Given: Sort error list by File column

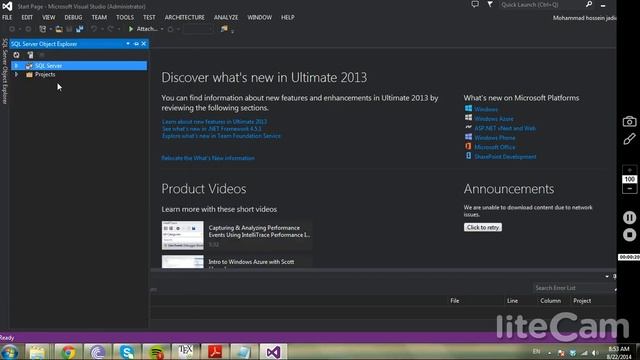Looking at the screenshot, I should (455, 301).
